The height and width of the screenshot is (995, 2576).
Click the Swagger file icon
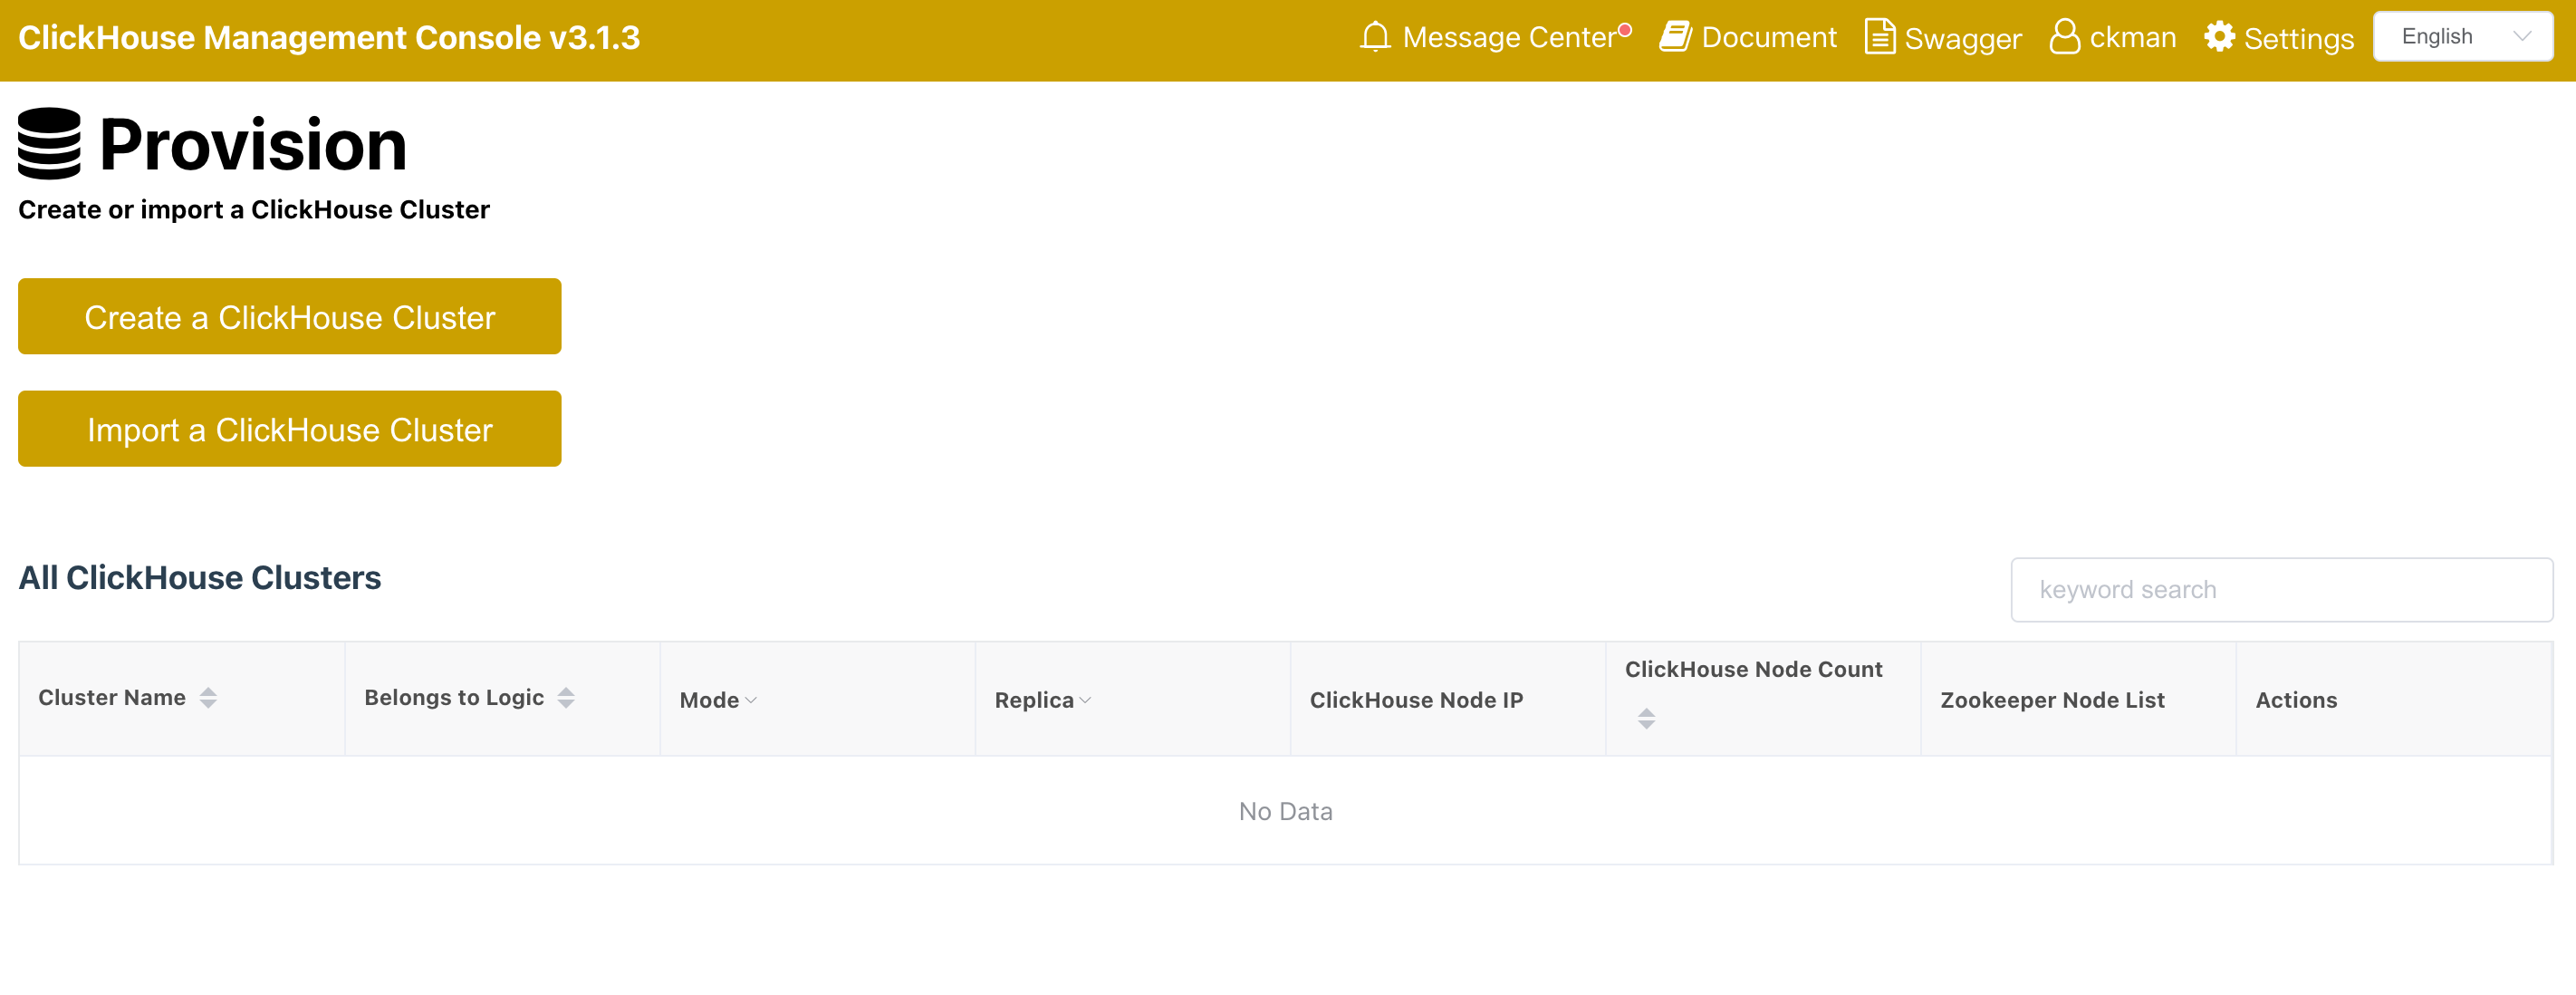coord(1879,37)
